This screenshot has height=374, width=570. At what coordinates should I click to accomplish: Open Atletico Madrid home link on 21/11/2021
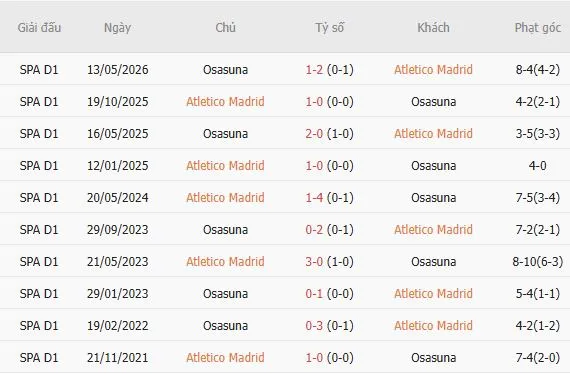click(x=225, y=357)
